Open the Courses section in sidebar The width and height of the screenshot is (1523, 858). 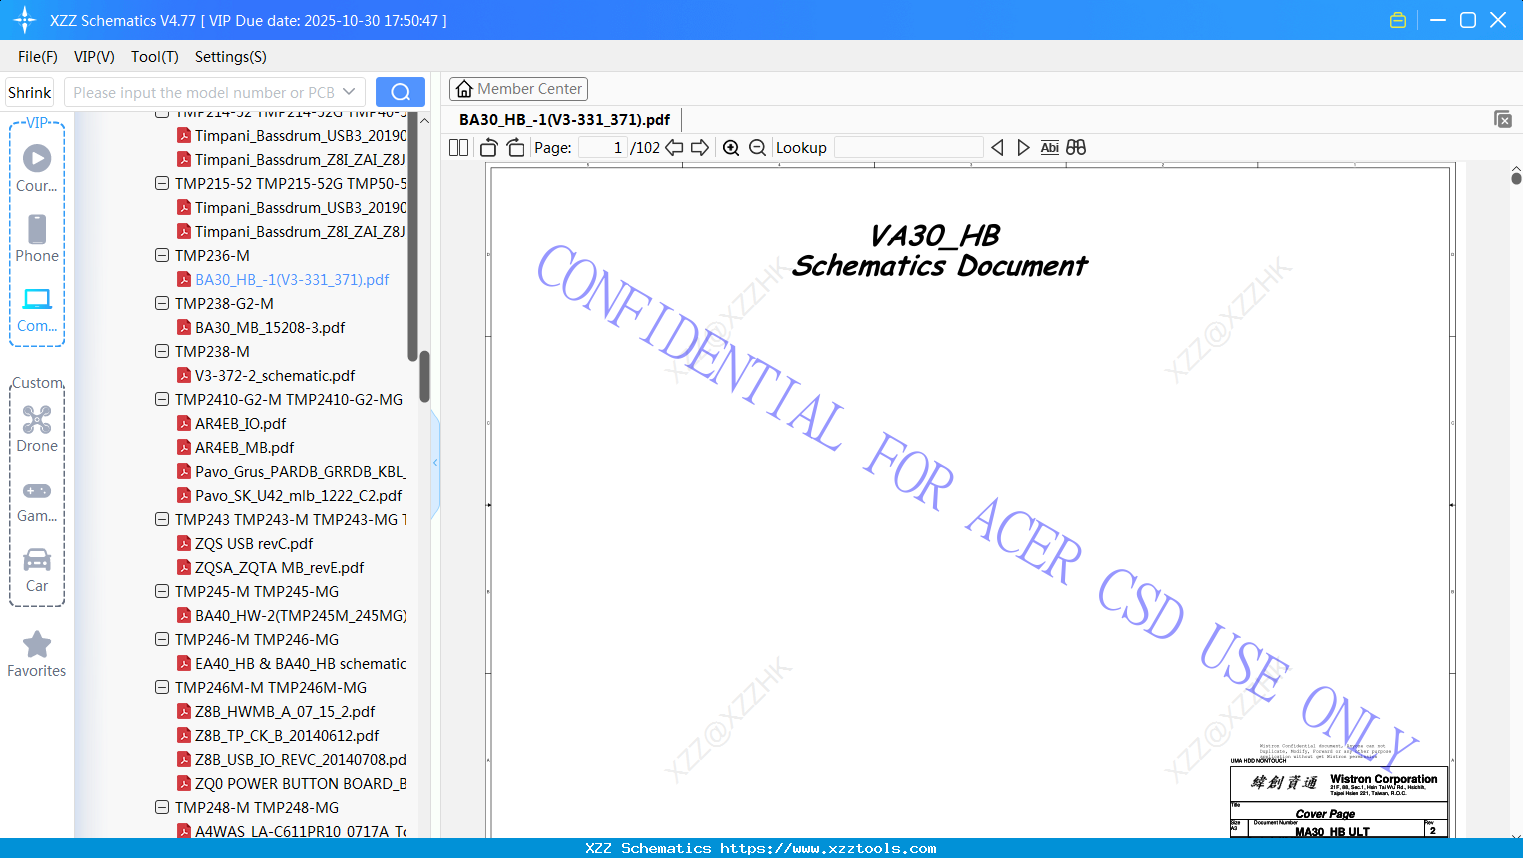(37, 168)
